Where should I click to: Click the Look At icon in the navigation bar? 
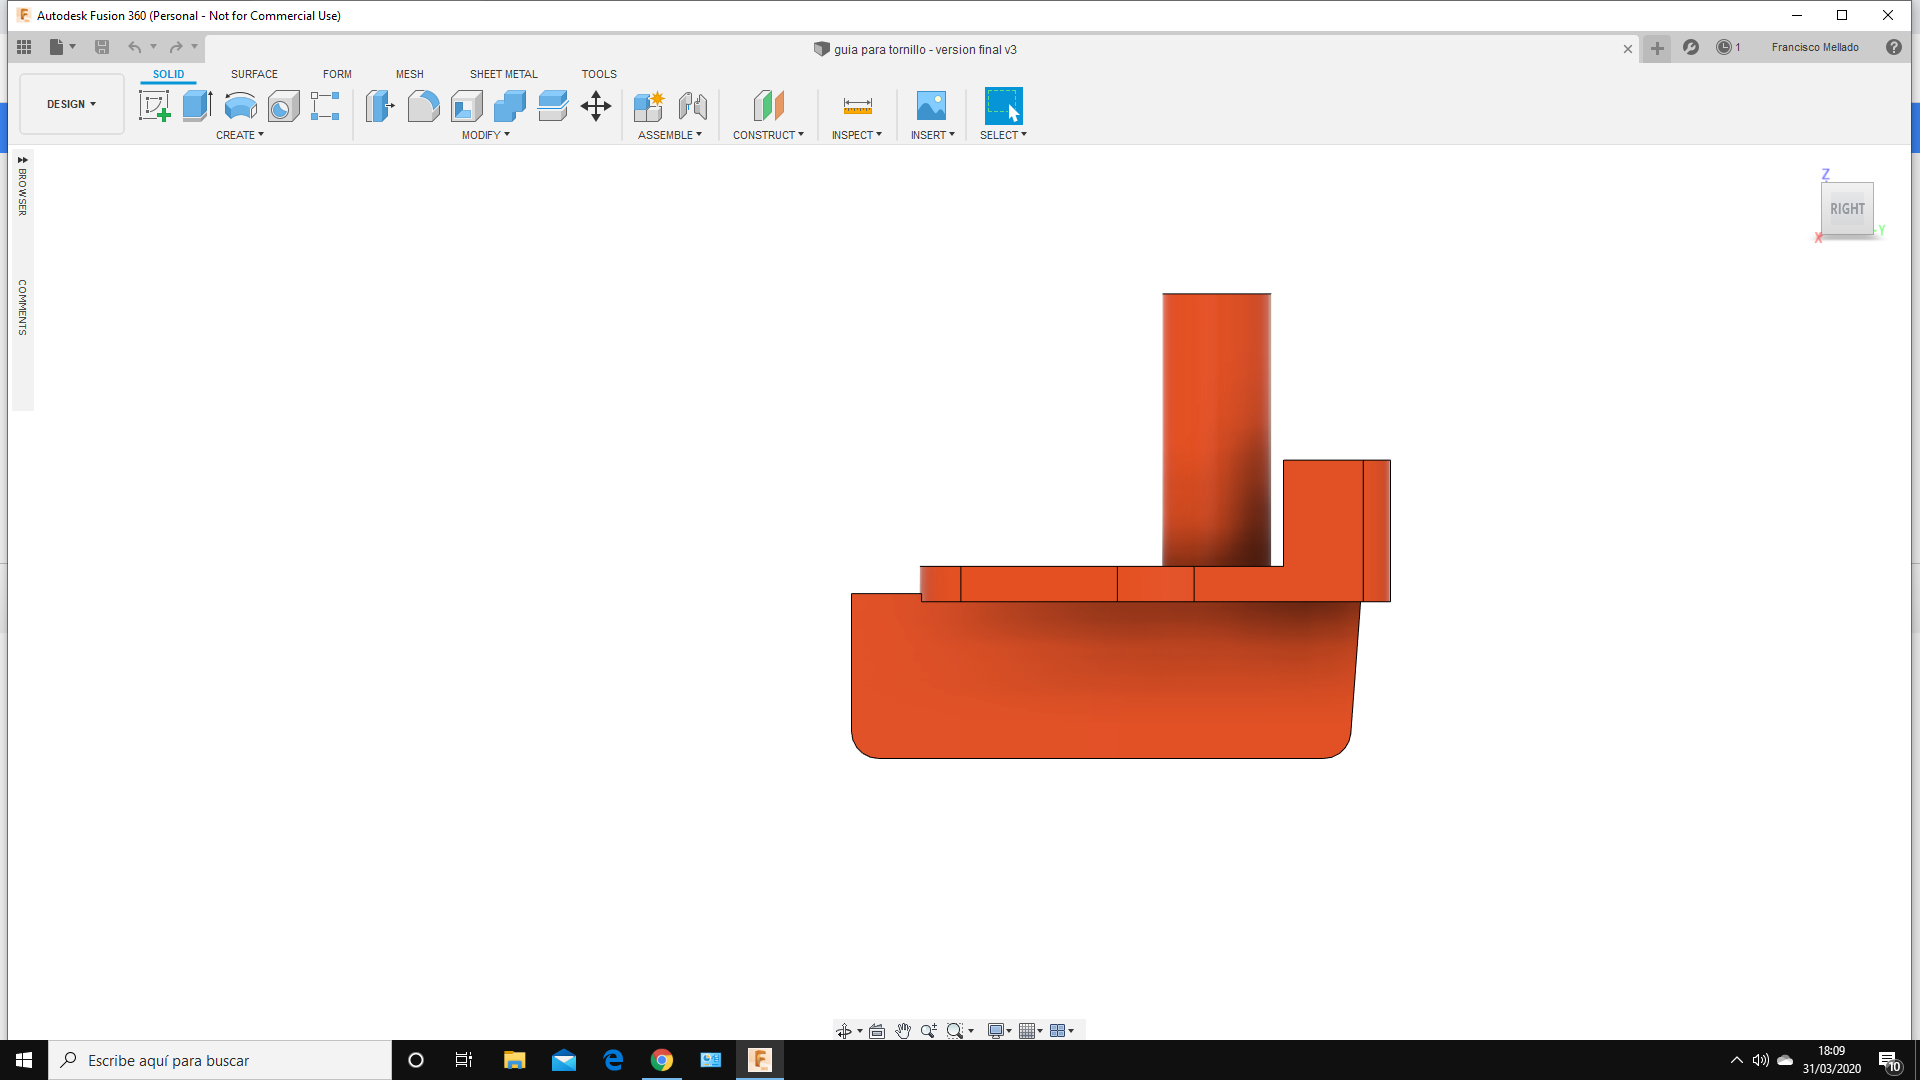pyautogui.click(x=877, y=1031)
